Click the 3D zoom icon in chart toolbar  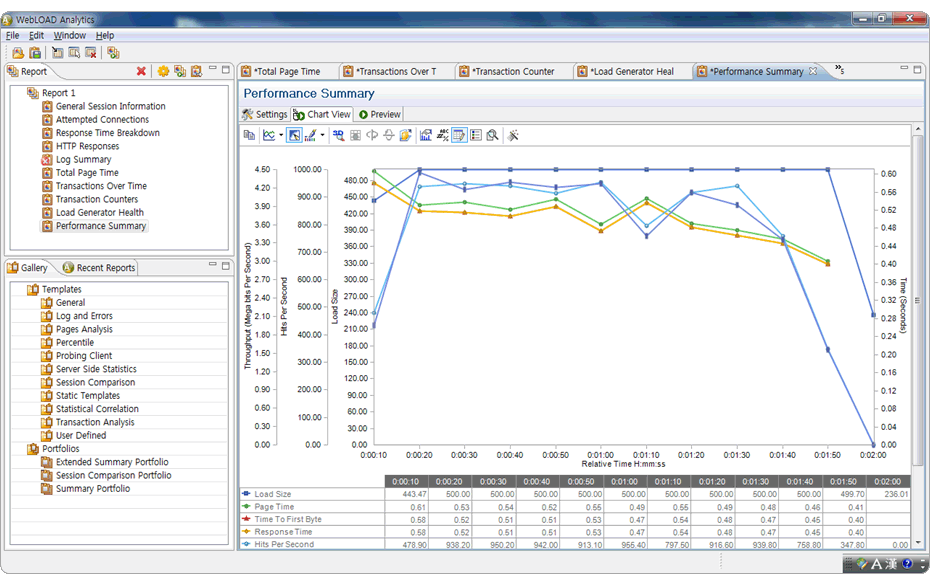pos(338,135)
